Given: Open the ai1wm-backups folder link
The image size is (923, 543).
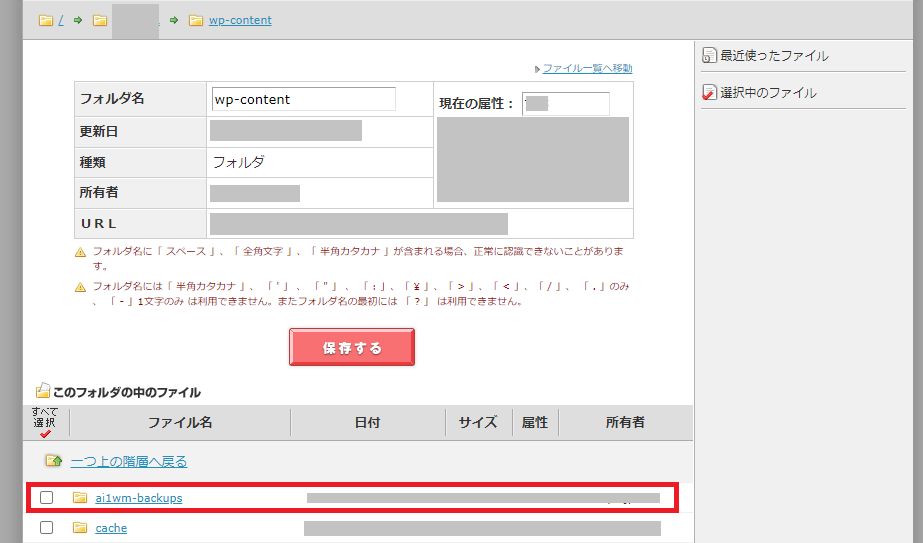Looking at the screenshot, I should point(138,498).
